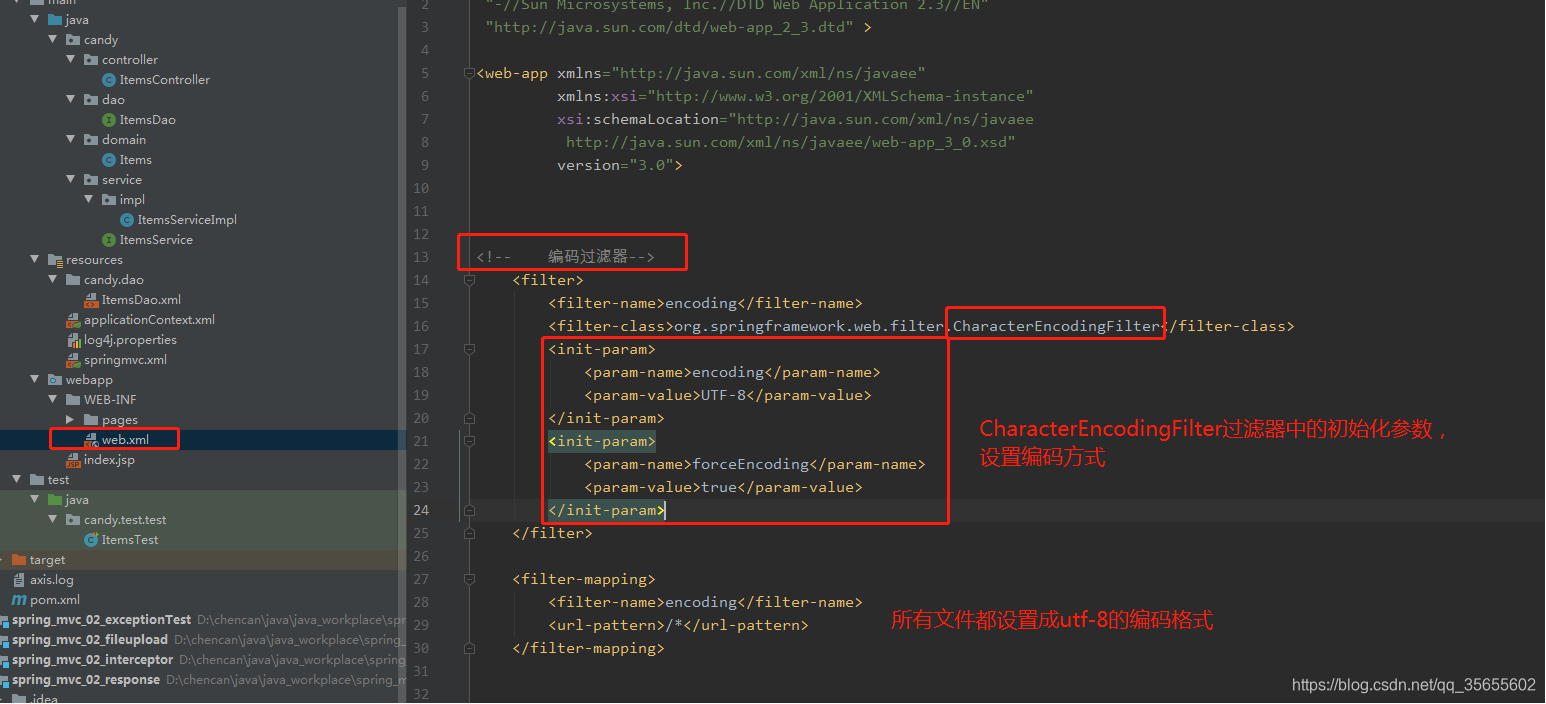The image size is (1546, 704).
Task: Place cursor on version="3.0" attribute
Action: pyautogui.click(x=615, y=165)
